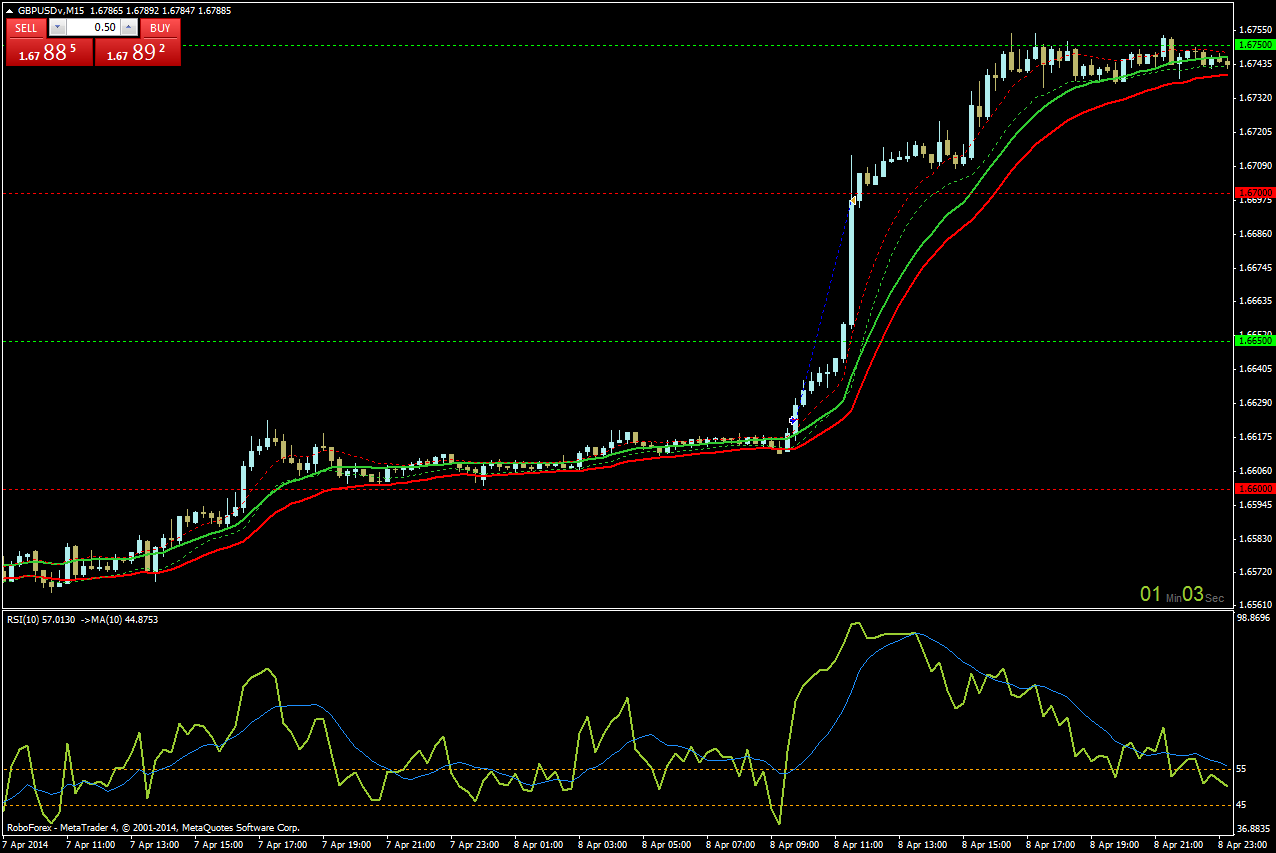Viewport: 1276px width, 853px height.
Task: Select the 1.67500 green price level tag
Action: 1254,45
